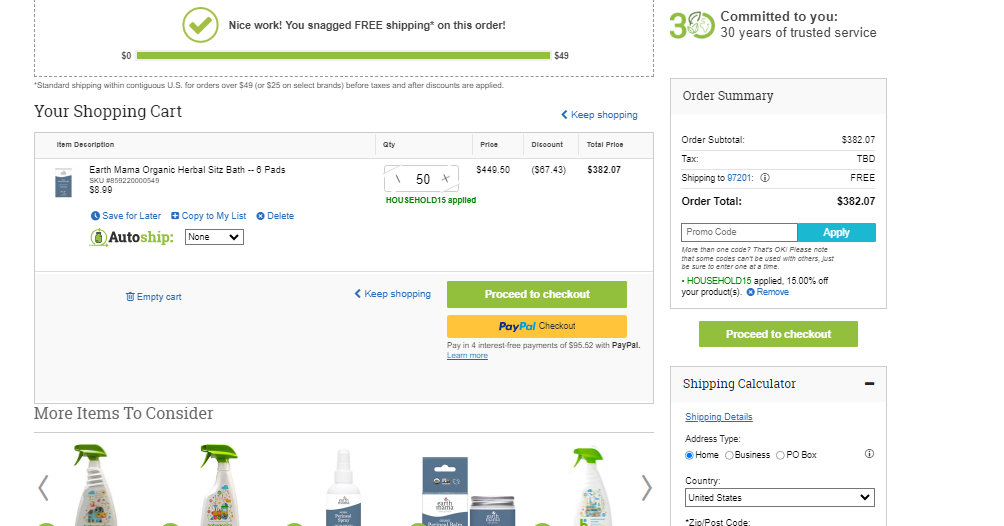Select the PO Box address type
The width and height of the screenshot is (1004, 526).
tap(780, 455)
